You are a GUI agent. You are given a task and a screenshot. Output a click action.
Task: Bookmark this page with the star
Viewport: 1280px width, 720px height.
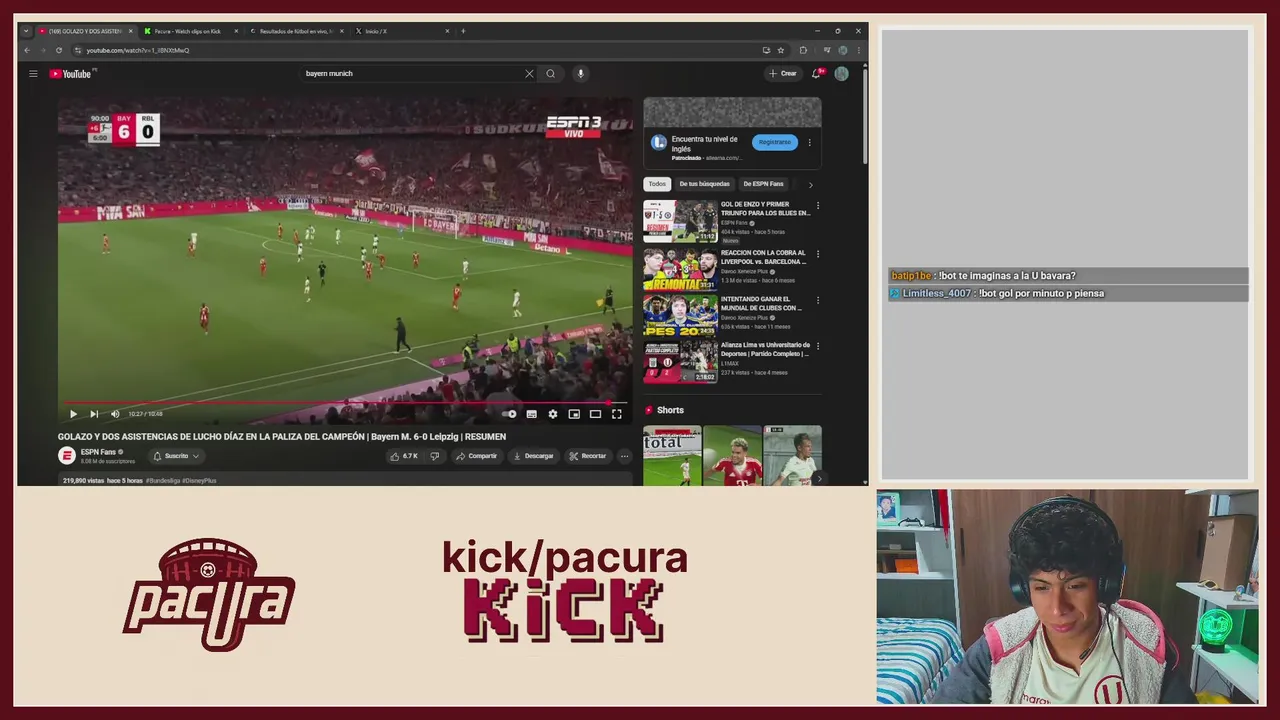[781, 50]
